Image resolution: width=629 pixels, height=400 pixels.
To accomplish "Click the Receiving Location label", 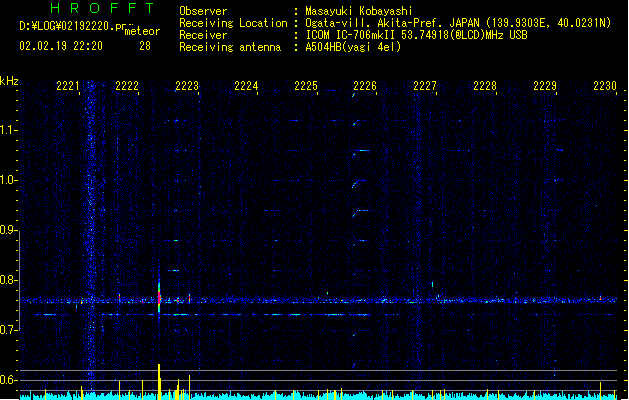I will pyautogui.click(x=233, y=23).
